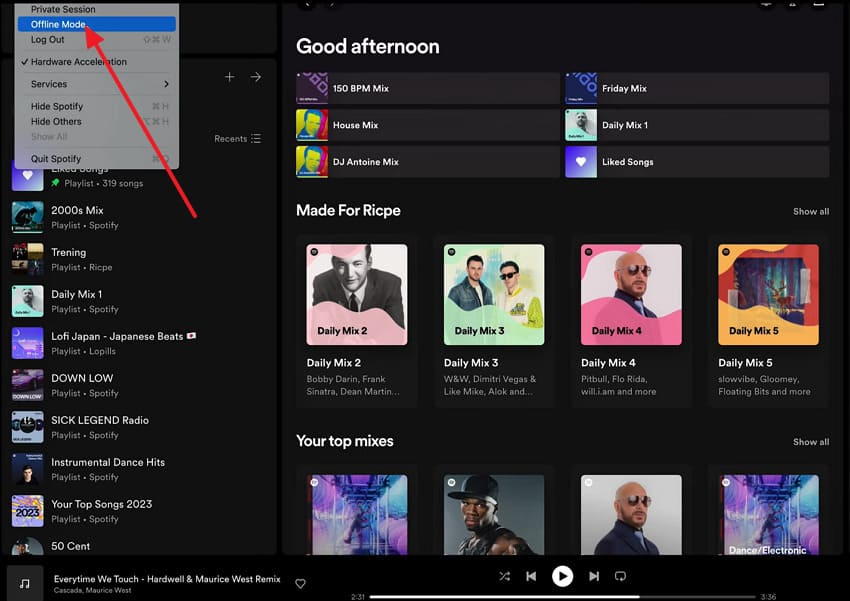Open Recents sort list icon
This screenshot has width=850, height=601.
tap(256, 139)
